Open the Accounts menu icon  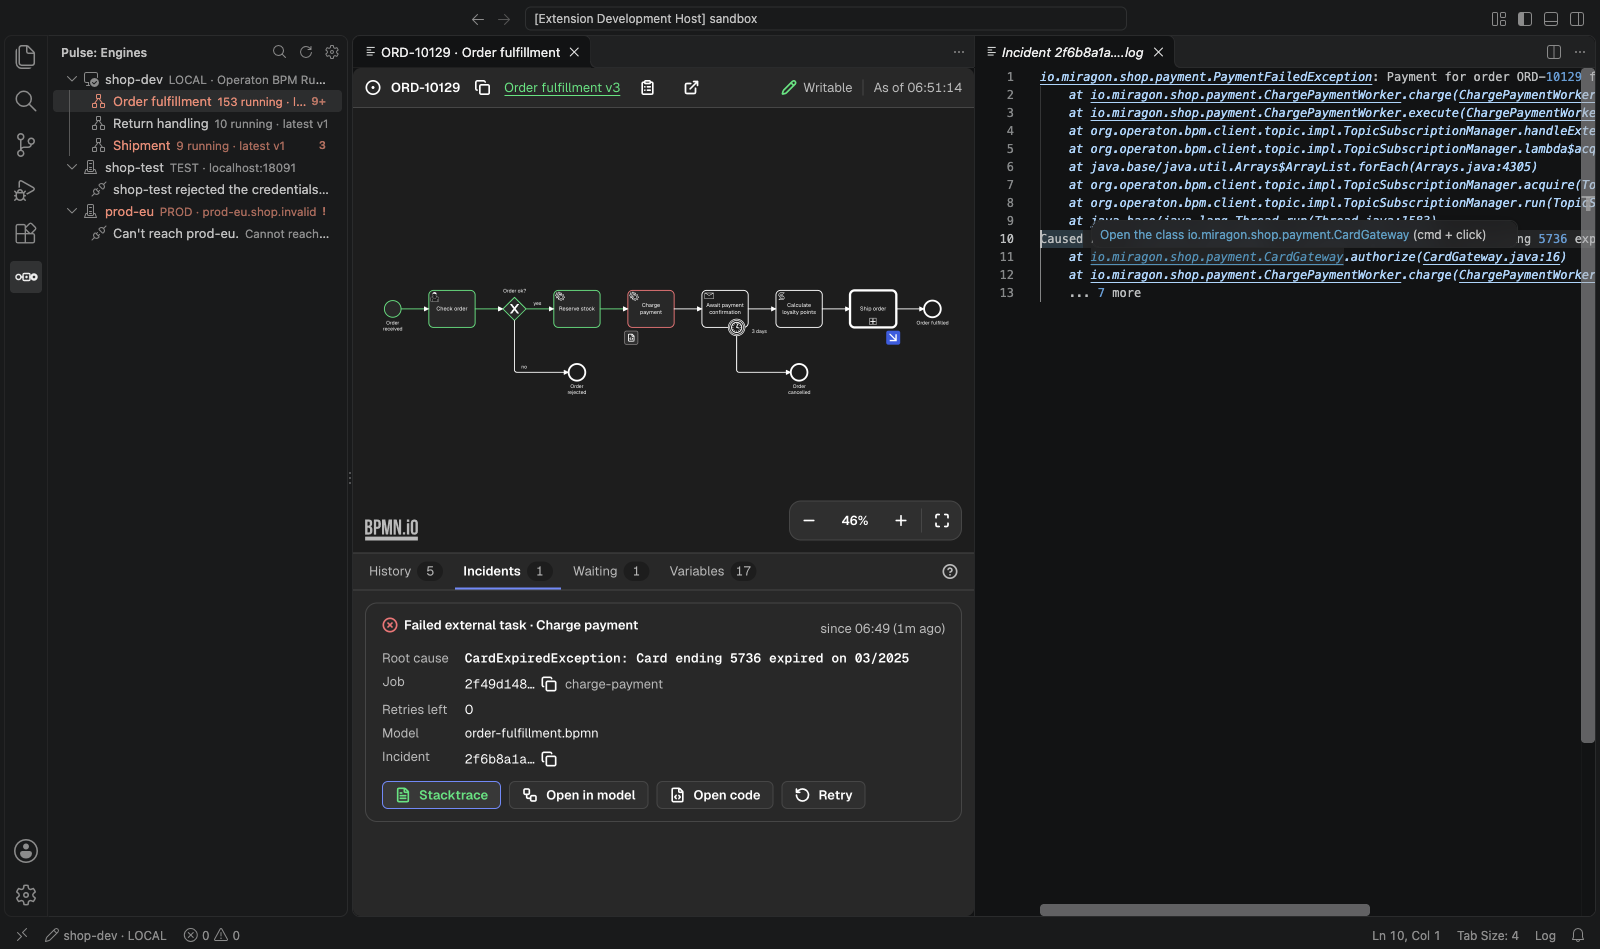coord(26,851)
